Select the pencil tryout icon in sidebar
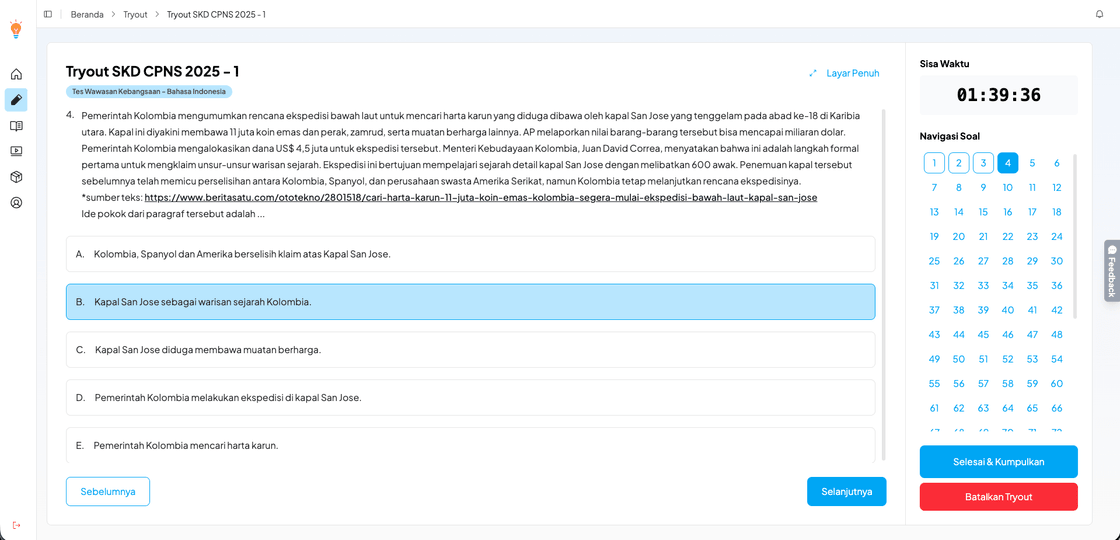1120x540 pixels. pos(16,100)
